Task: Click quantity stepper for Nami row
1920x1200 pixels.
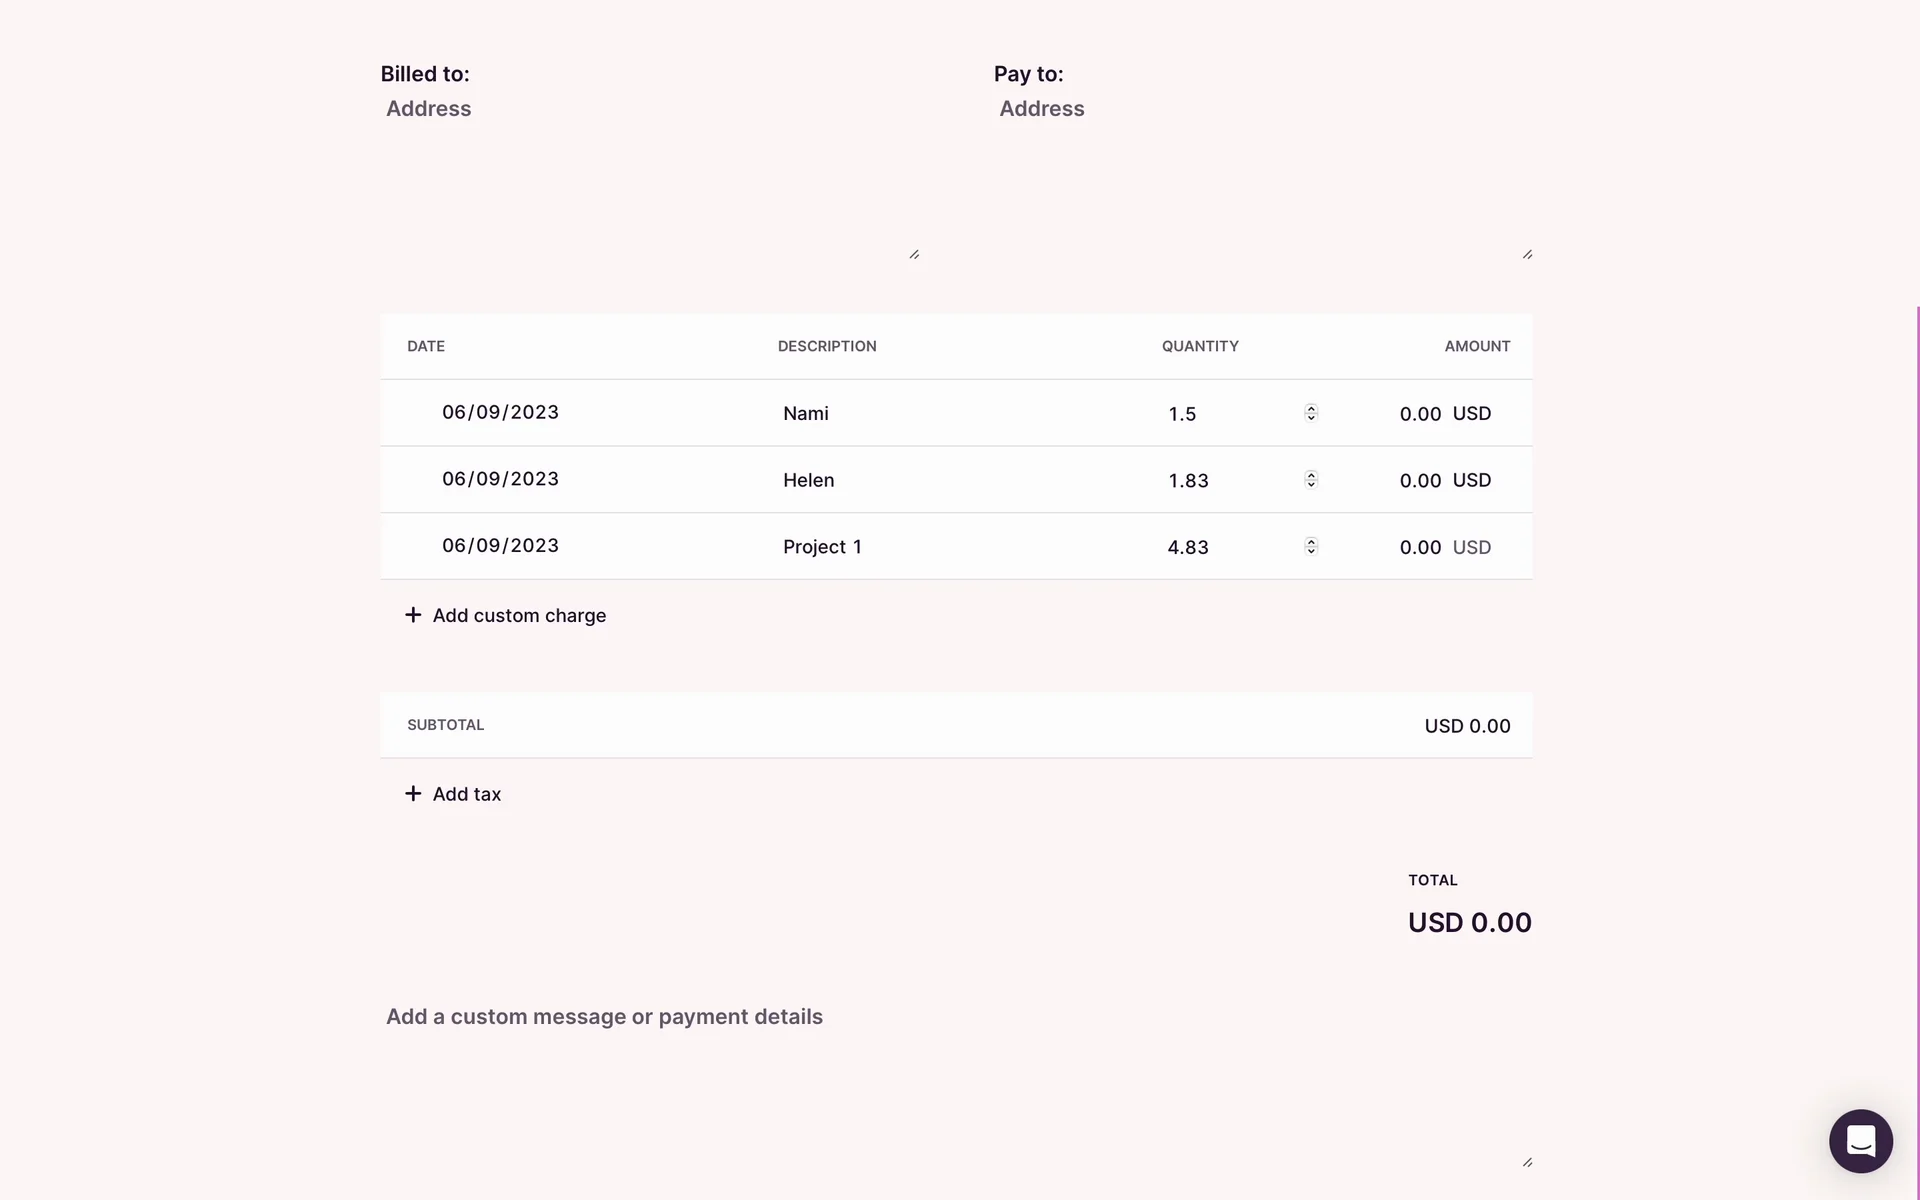Action: (1311, 413)
